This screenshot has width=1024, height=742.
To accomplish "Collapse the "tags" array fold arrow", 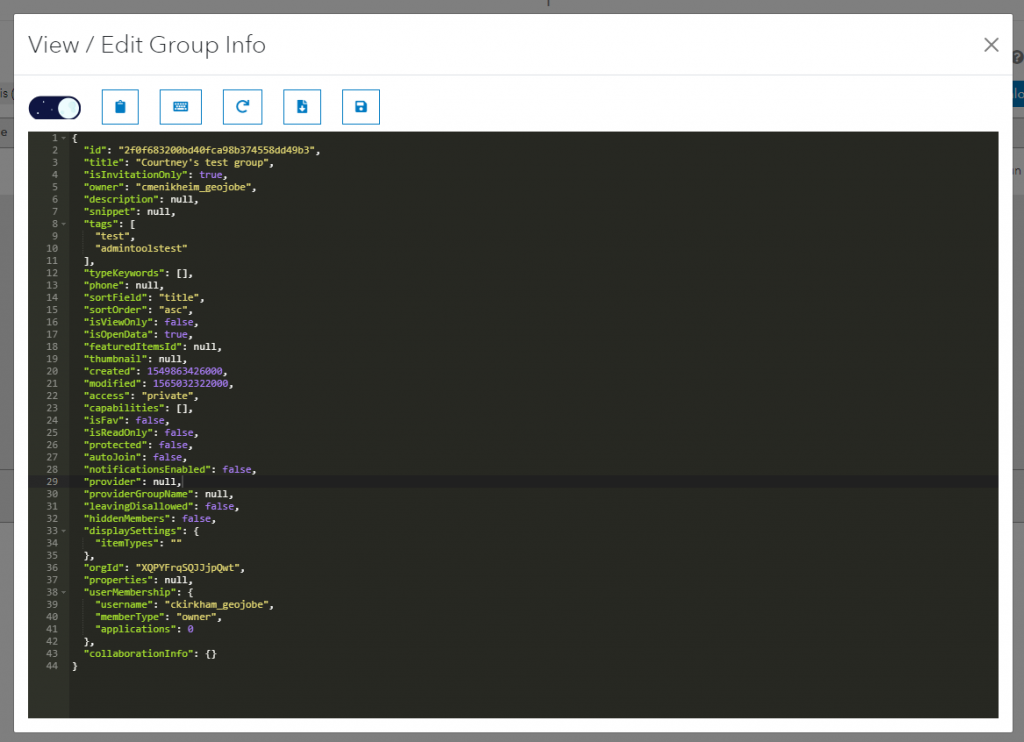I will pos(64,224).
